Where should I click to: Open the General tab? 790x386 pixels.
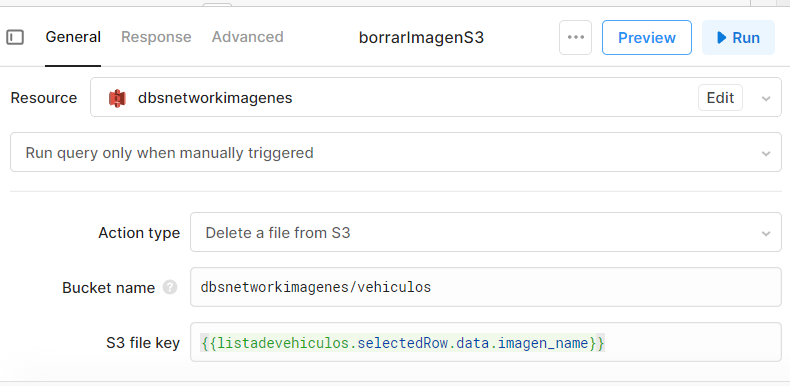(x=73, y=37)
